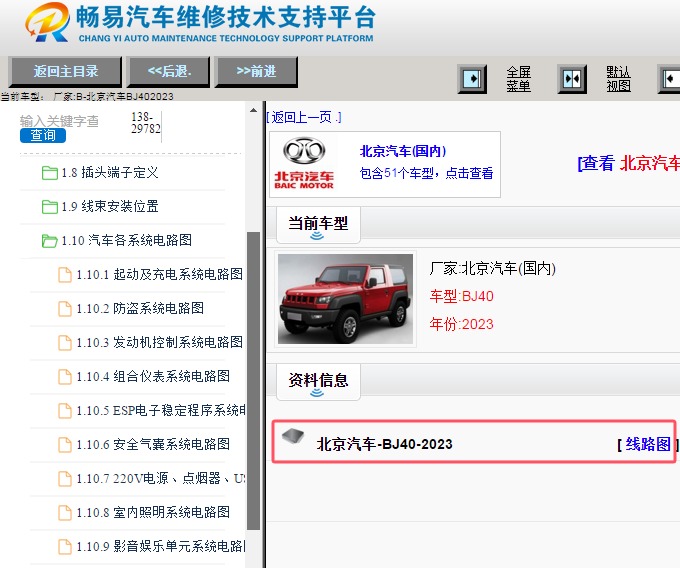Open 1.10.8 室内照明系统电路图

coord(153,512)
